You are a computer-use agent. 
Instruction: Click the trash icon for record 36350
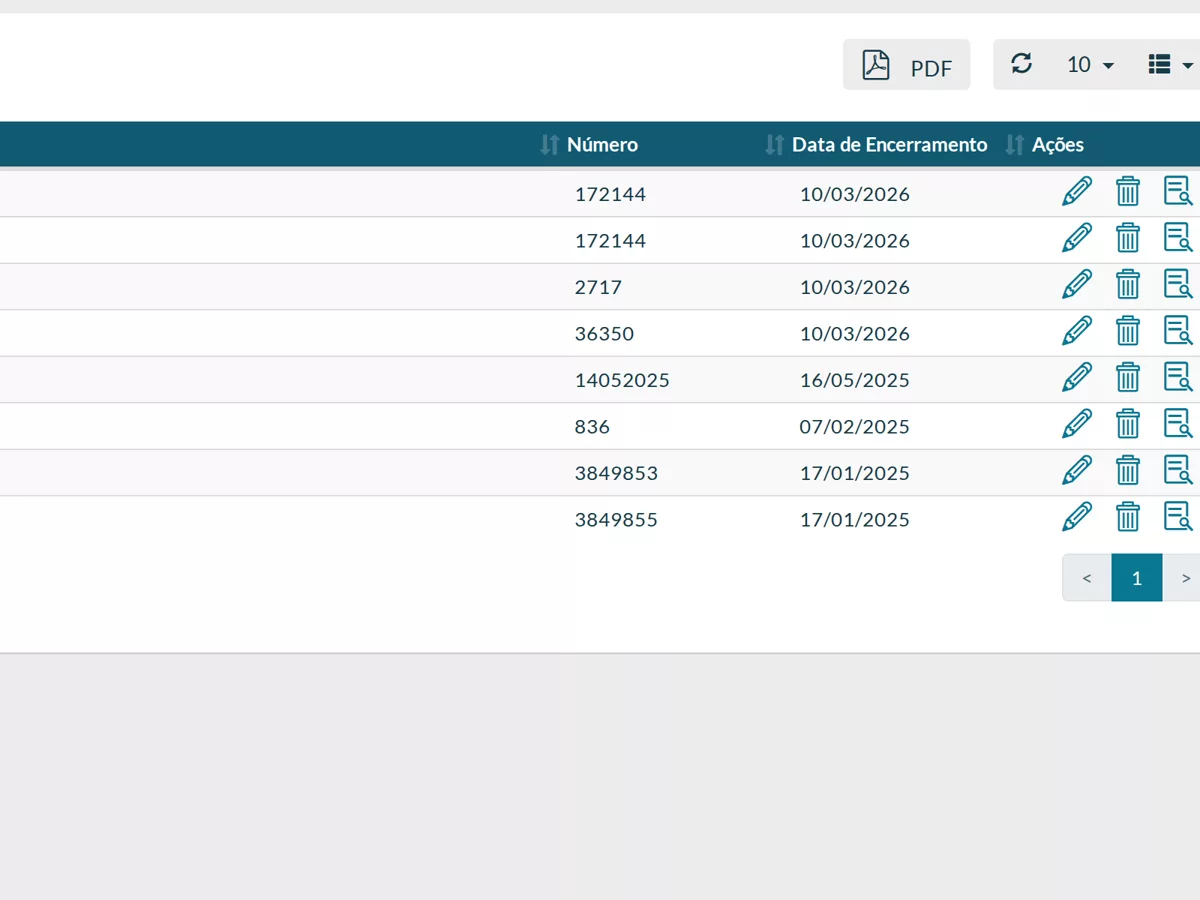click(1128, 331)
